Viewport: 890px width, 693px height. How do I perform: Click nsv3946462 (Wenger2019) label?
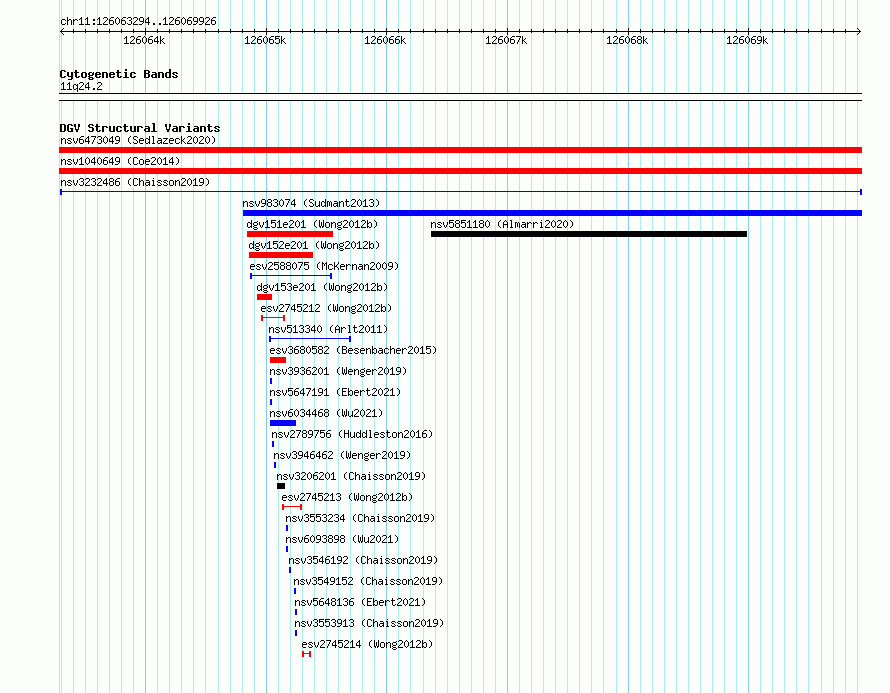[342, 455]
